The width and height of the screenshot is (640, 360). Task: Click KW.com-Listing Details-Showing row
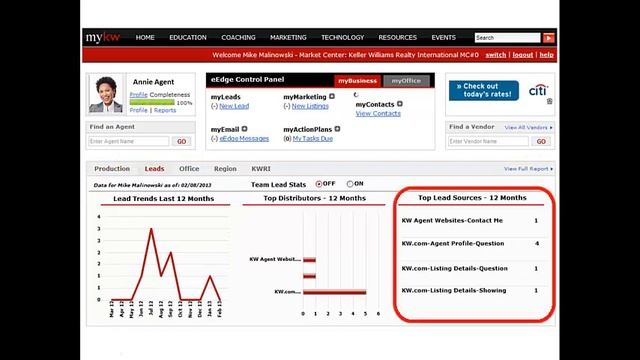(472, 291)
